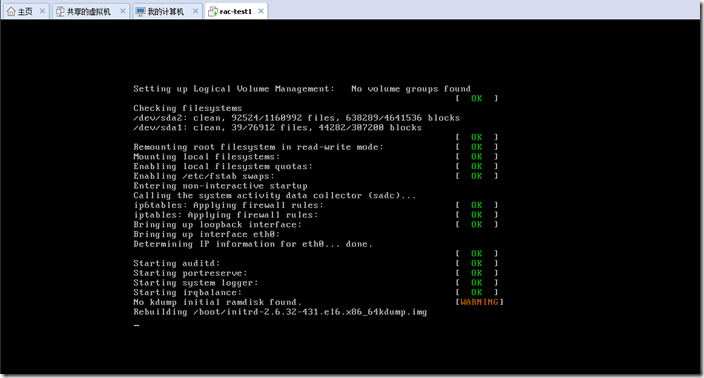Click 'iptables: Applying firewall rules' line
The height and width of the screenshot is (378, 704).
point(225,215)
